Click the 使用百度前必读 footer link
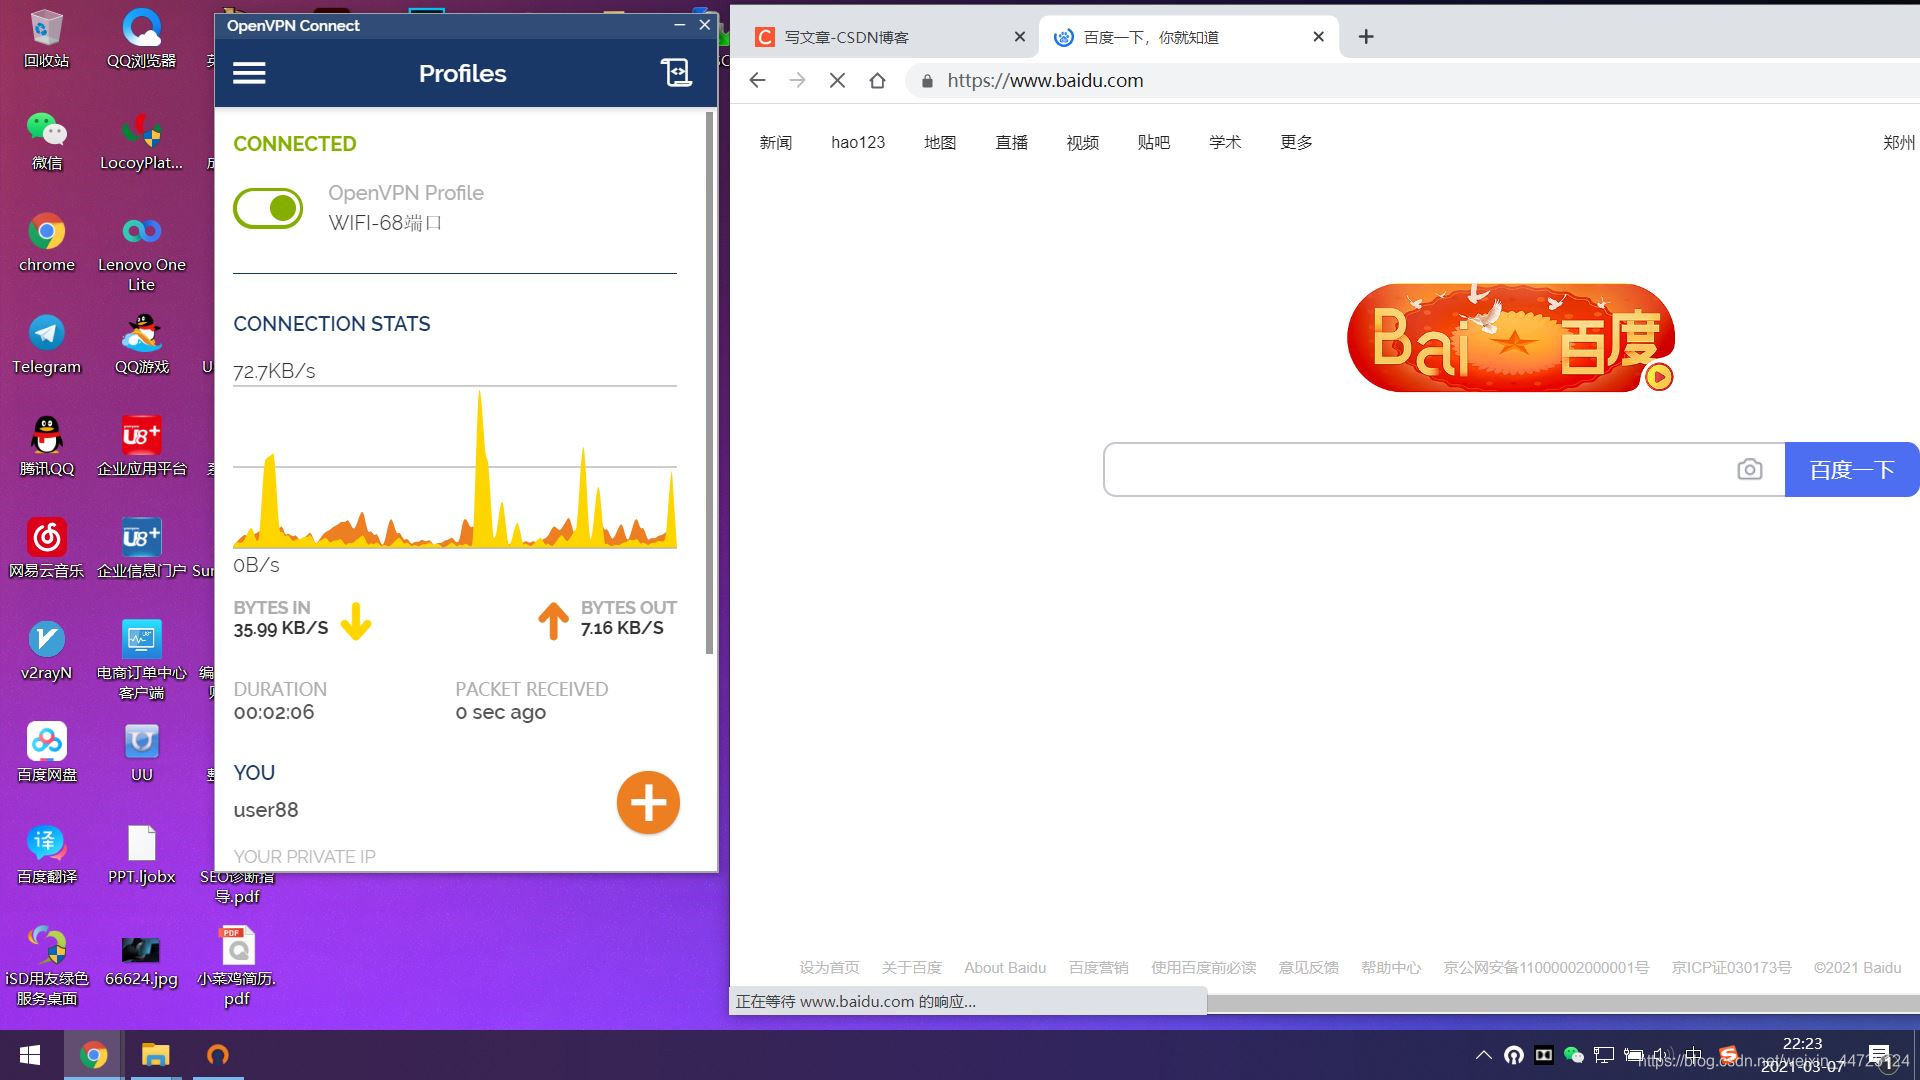This screenshot has width=1920, height=1080. (x=1203, y=967)
